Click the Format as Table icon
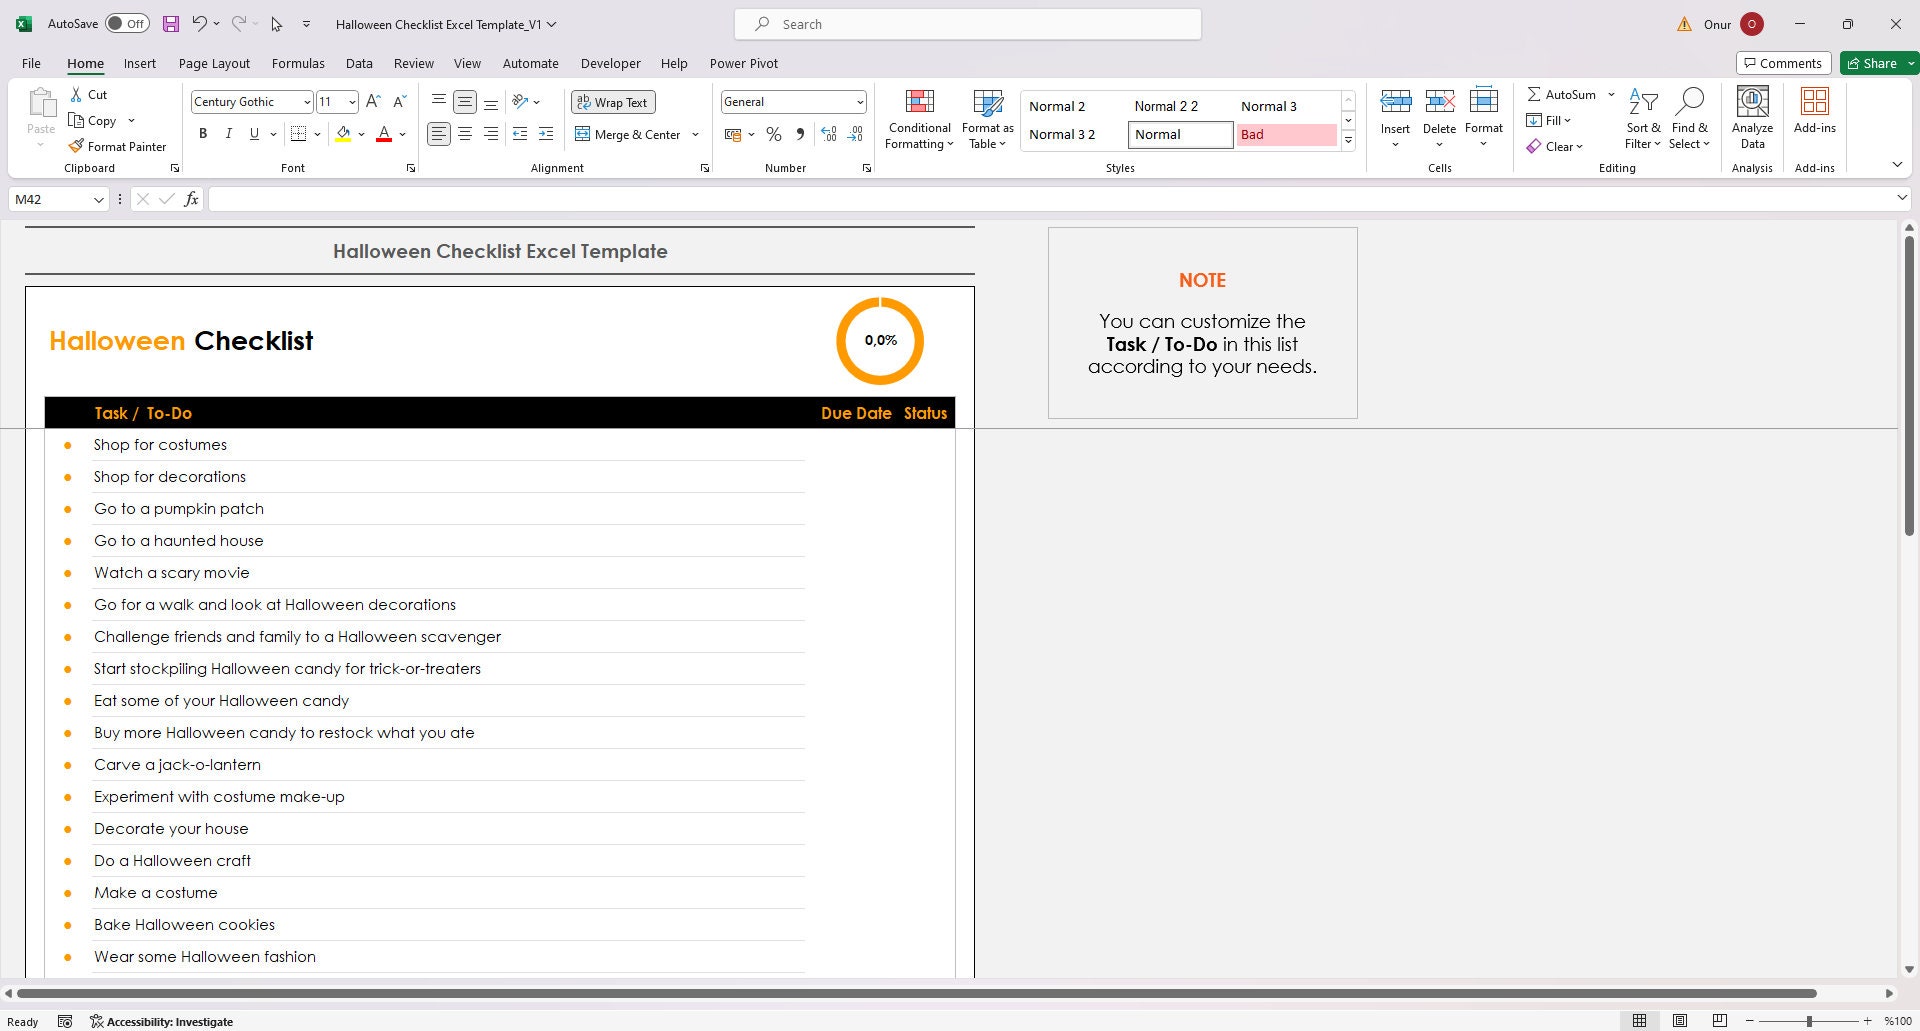The image size is (1920, 1031). 987,118
